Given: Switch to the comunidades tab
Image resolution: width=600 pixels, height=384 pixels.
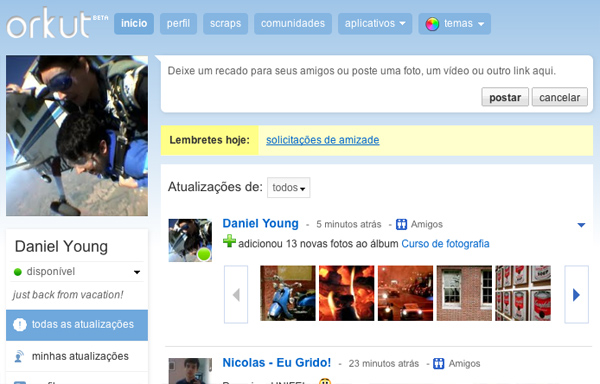Looking at the screenshot, I should tap(293, 24).
